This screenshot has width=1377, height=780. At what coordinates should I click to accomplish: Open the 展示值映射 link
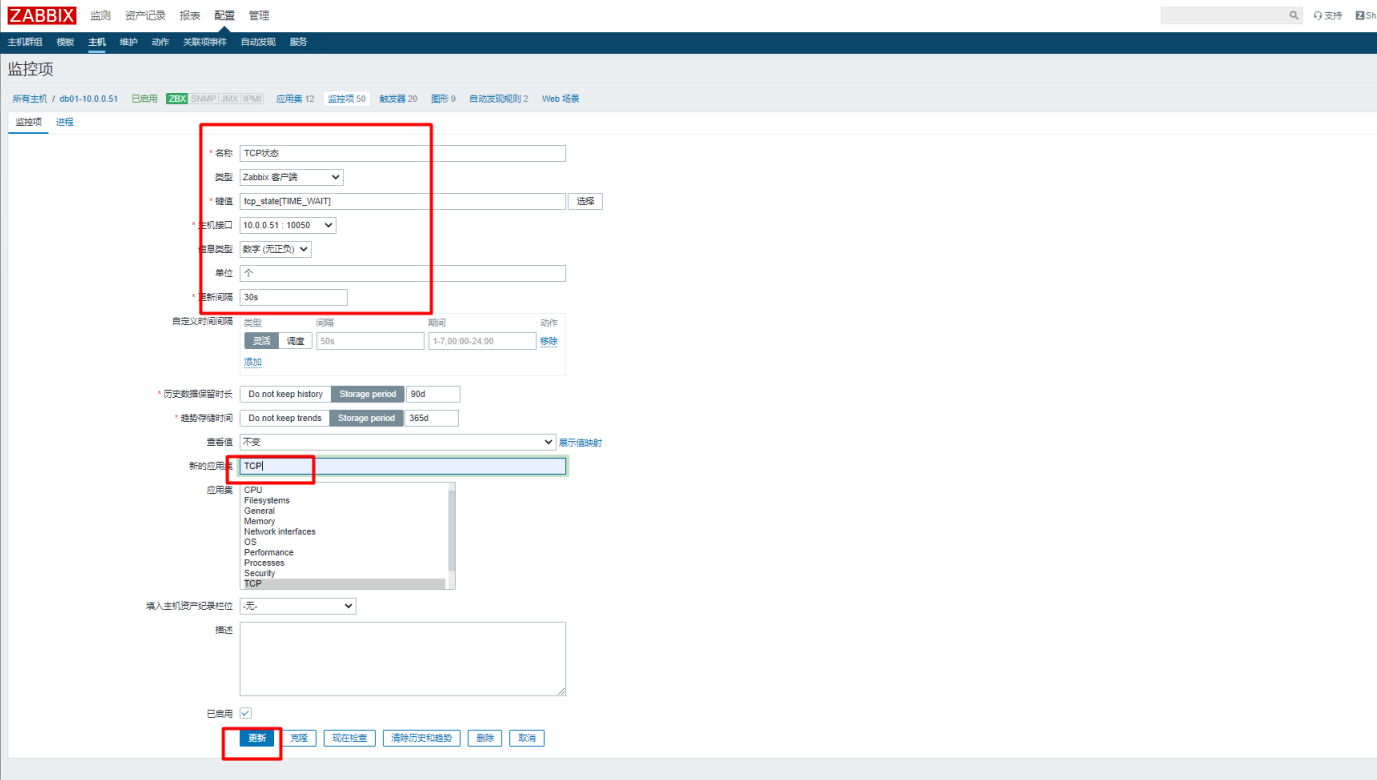[x=580, y=442]
